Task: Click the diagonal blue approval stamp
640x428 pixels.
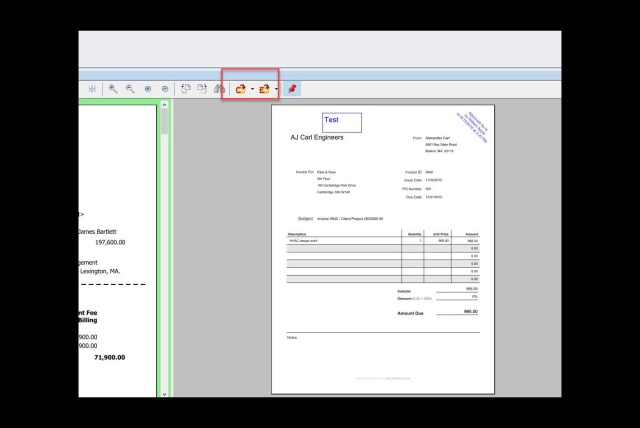Action: click(x=472, y=127)
